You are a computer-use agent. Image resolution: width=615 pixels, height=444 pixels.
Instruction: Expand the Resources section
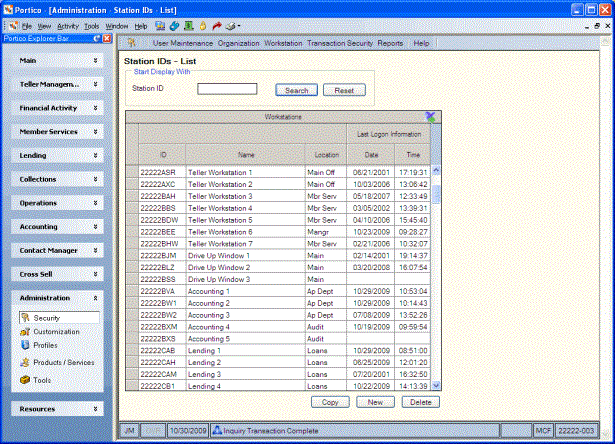pyautogui.click(x=57, y=409)
